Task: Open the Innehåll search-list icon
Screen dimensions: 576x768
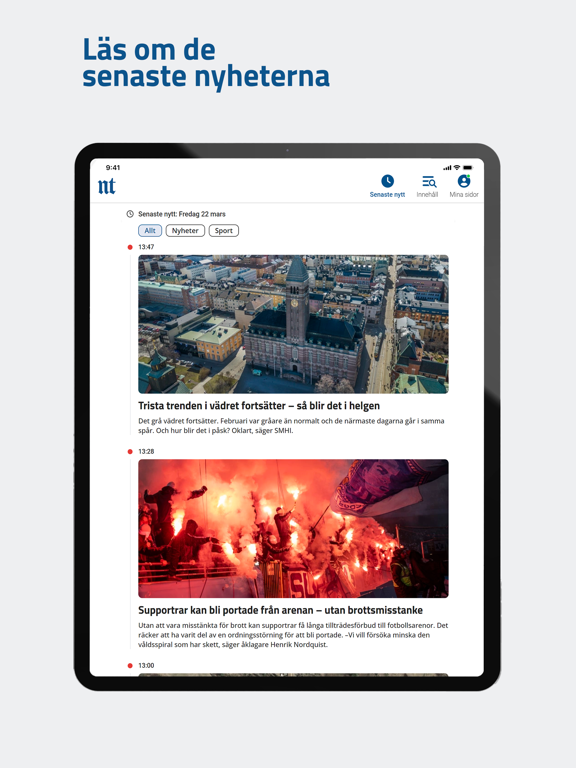Action: [x=429, y=181]
